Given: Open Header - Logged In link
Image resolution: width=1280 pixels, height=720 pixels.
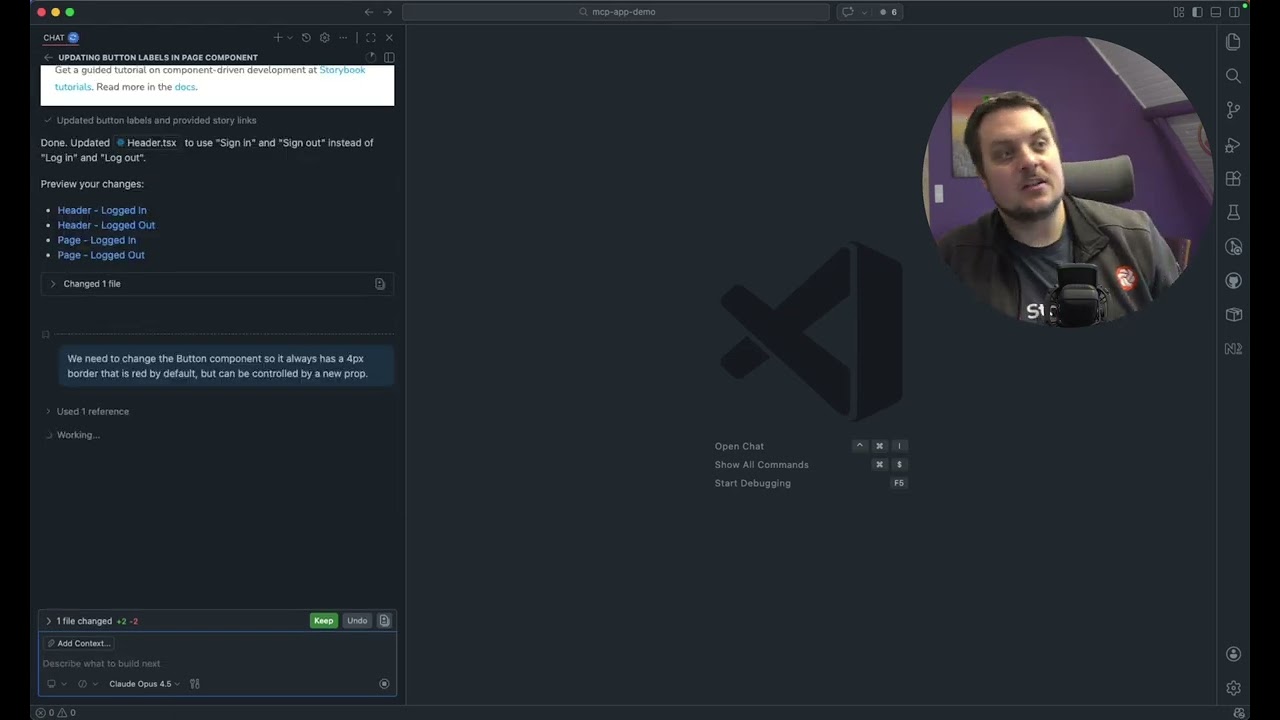Looking at the screenshot, I should 102,210.
